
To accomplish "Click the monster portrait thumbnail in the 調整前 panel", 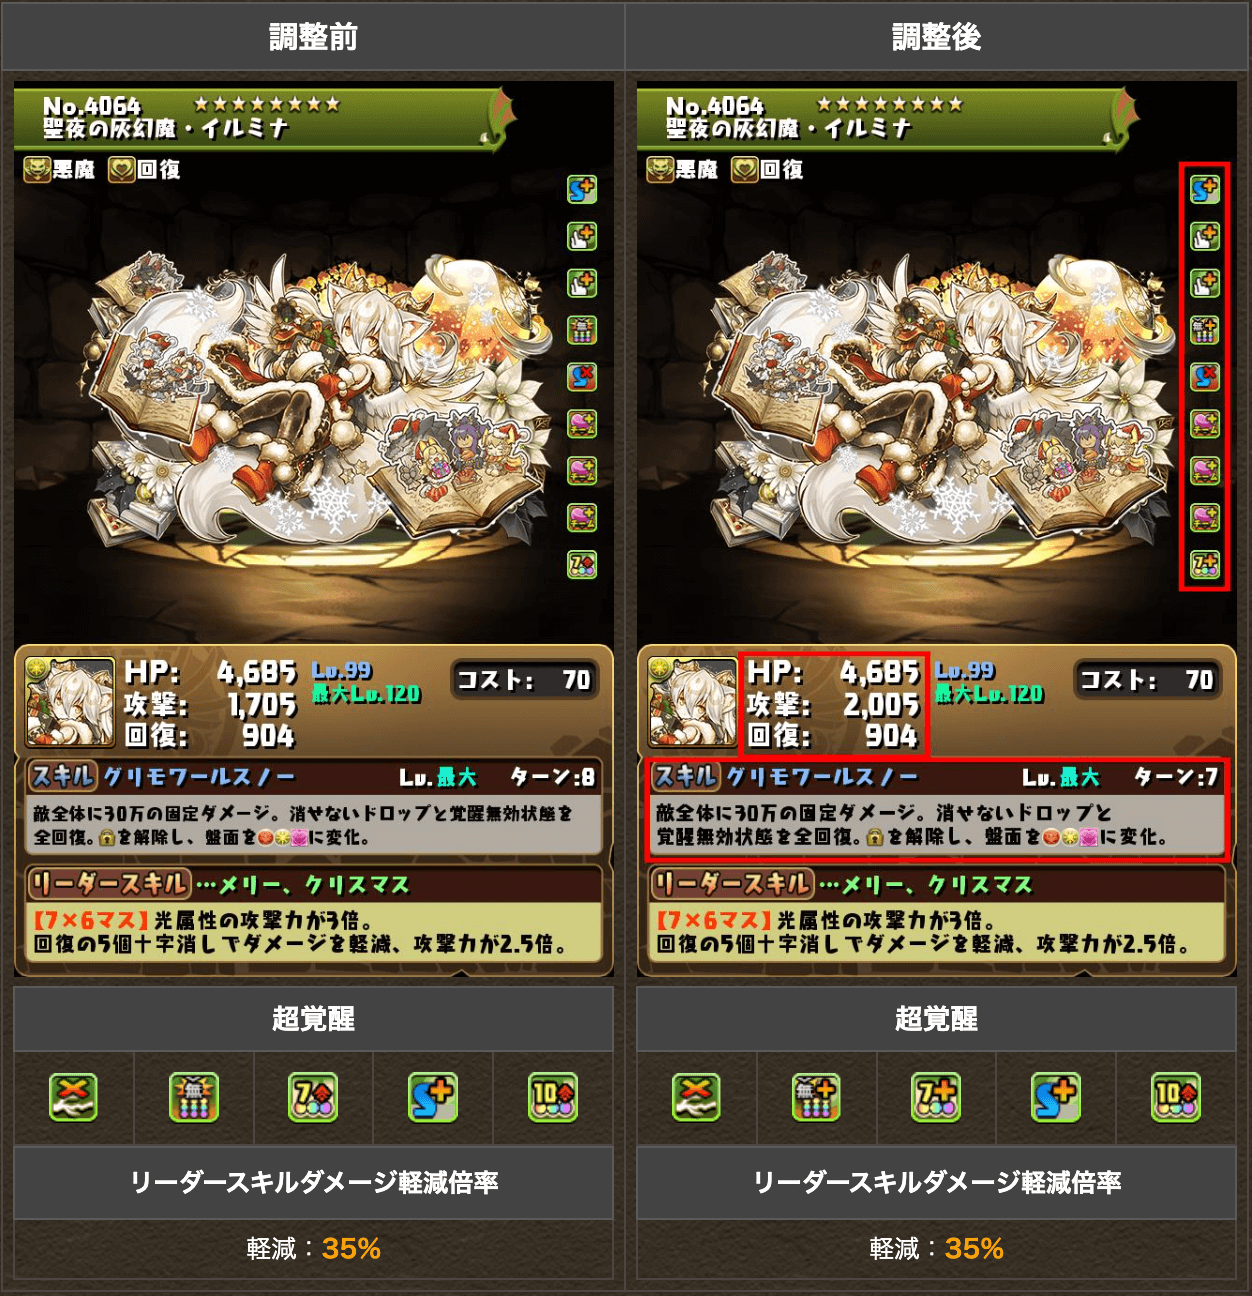I will [69, 702].
